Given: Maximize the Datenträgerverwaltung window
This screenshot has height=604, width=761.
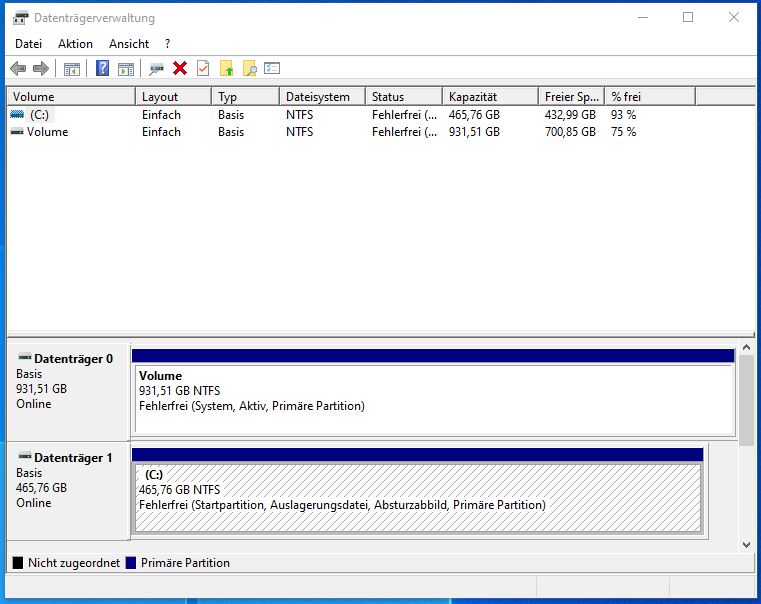Looking at the screenshot, I should [x=688, y=17].
